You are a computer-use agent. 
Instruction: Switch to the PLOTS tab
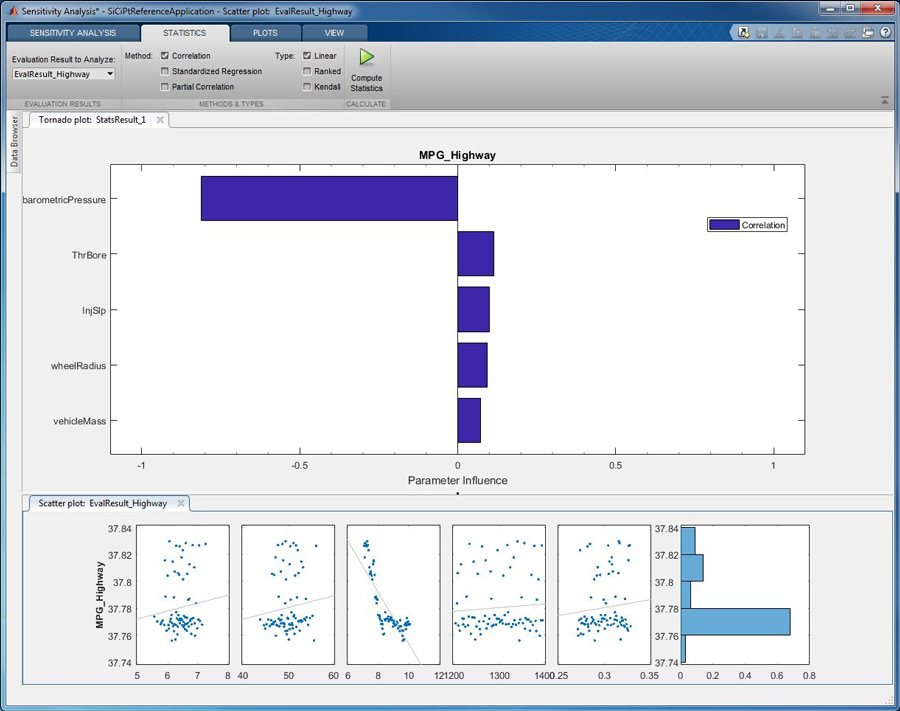[x=265, y=32]
